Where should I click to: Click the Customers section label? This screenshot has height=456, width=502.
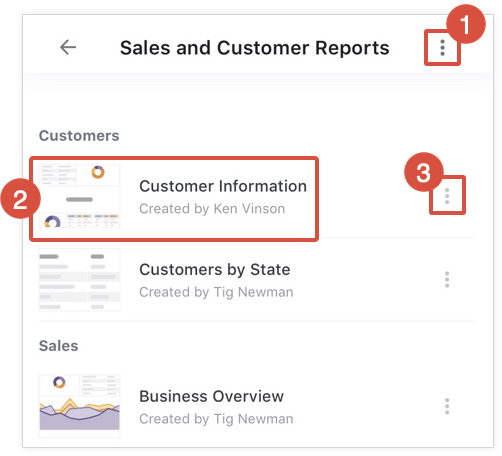pyautogui.click(x=79, y=136)
